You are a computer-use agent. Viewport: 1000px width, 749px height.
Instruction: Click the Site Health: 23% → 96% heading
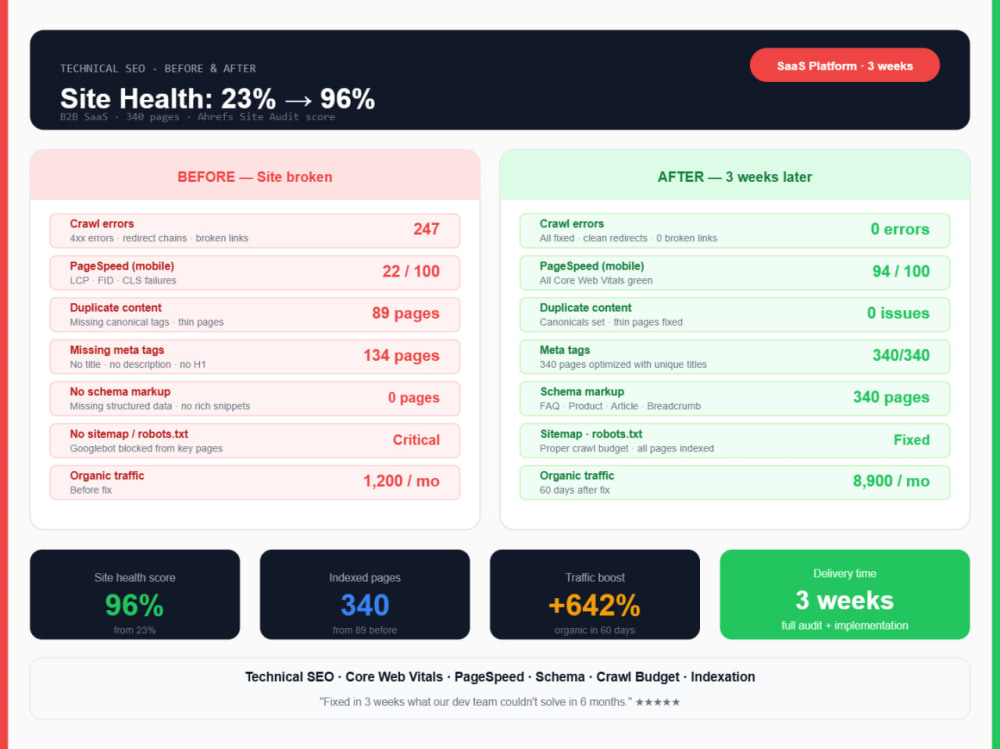[217, 99]
